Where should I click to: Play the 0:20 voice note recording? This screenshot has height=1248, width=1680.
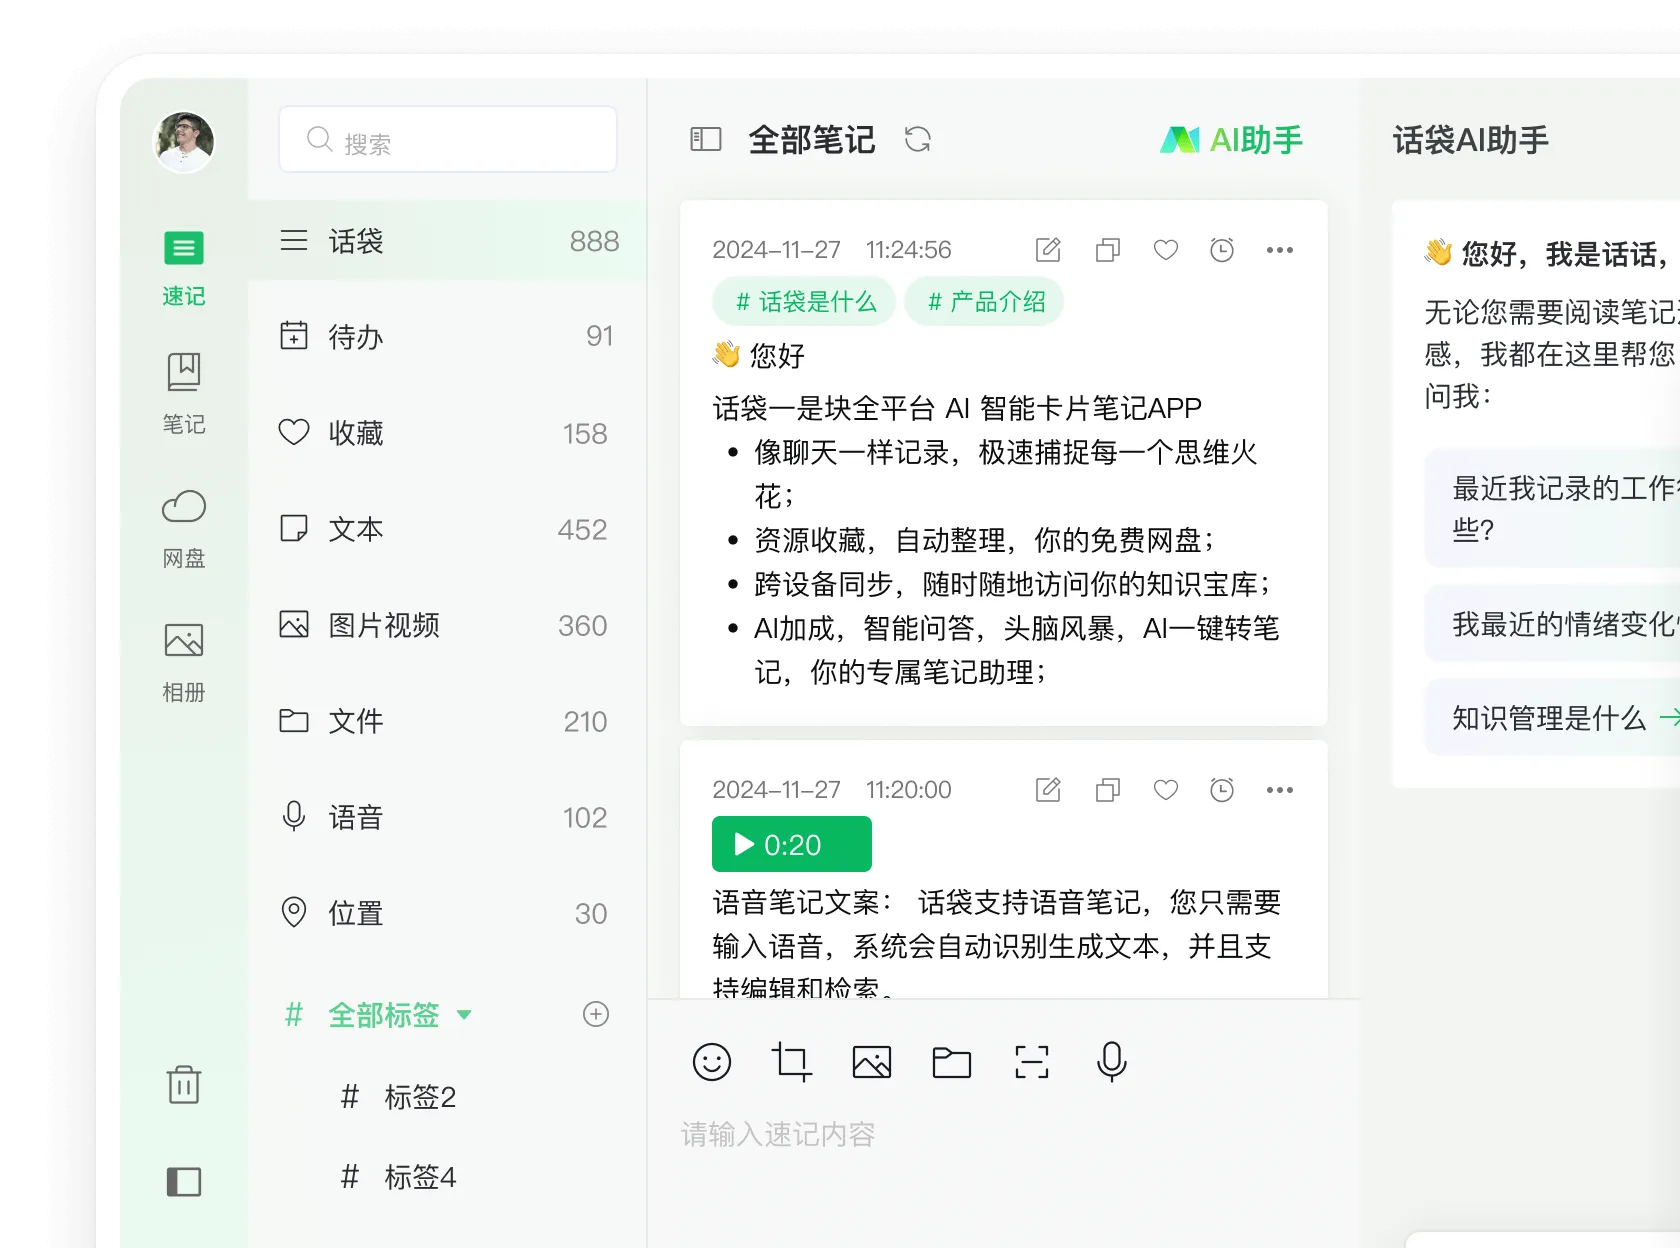791,843
